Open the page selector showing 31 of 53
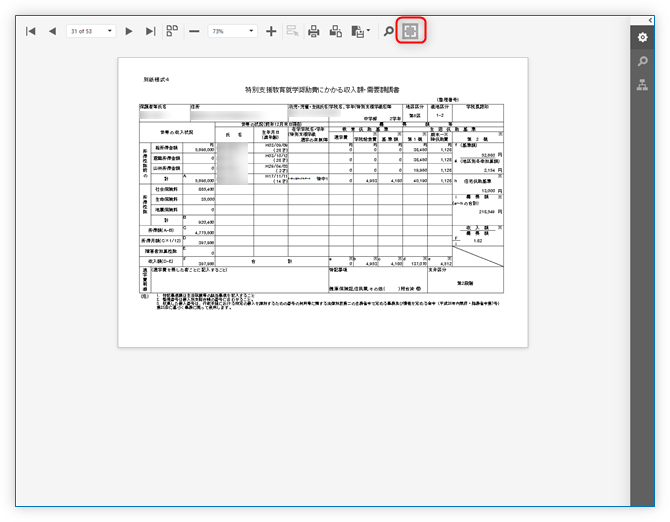670x522 pixels. pyautogui.click(x=91, y=31)
